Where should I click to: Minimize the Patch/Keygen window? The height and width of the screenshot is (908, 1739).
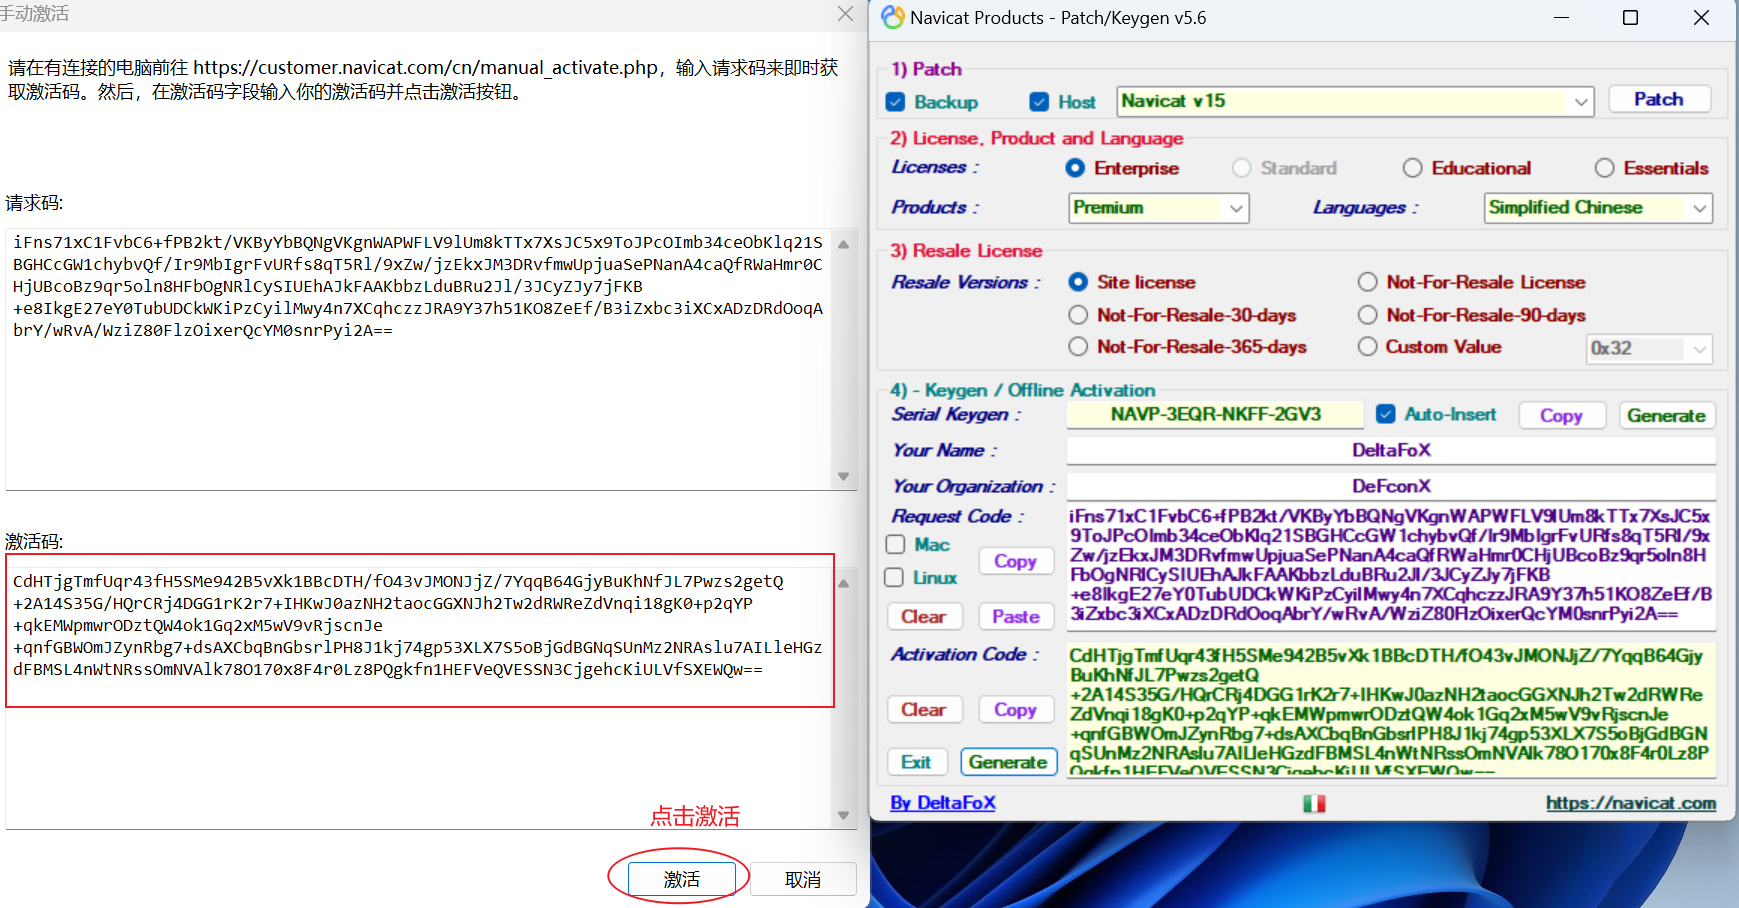(1560, 18)
